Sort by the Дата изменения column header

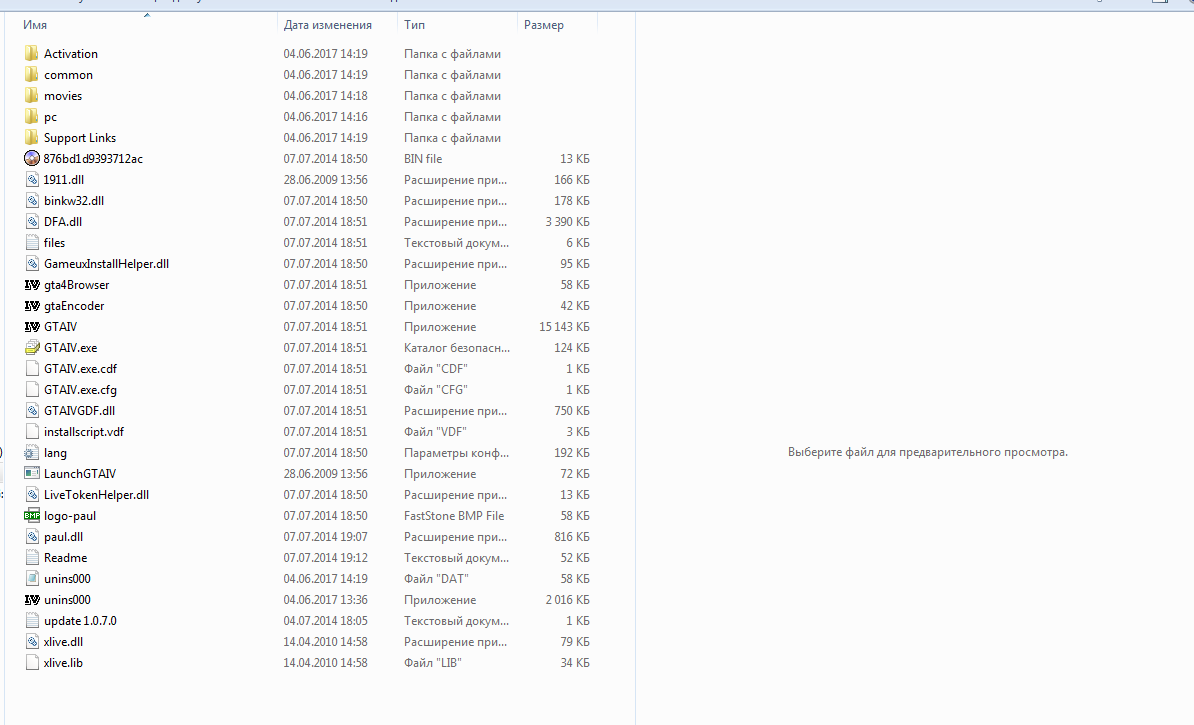(327, 25)
